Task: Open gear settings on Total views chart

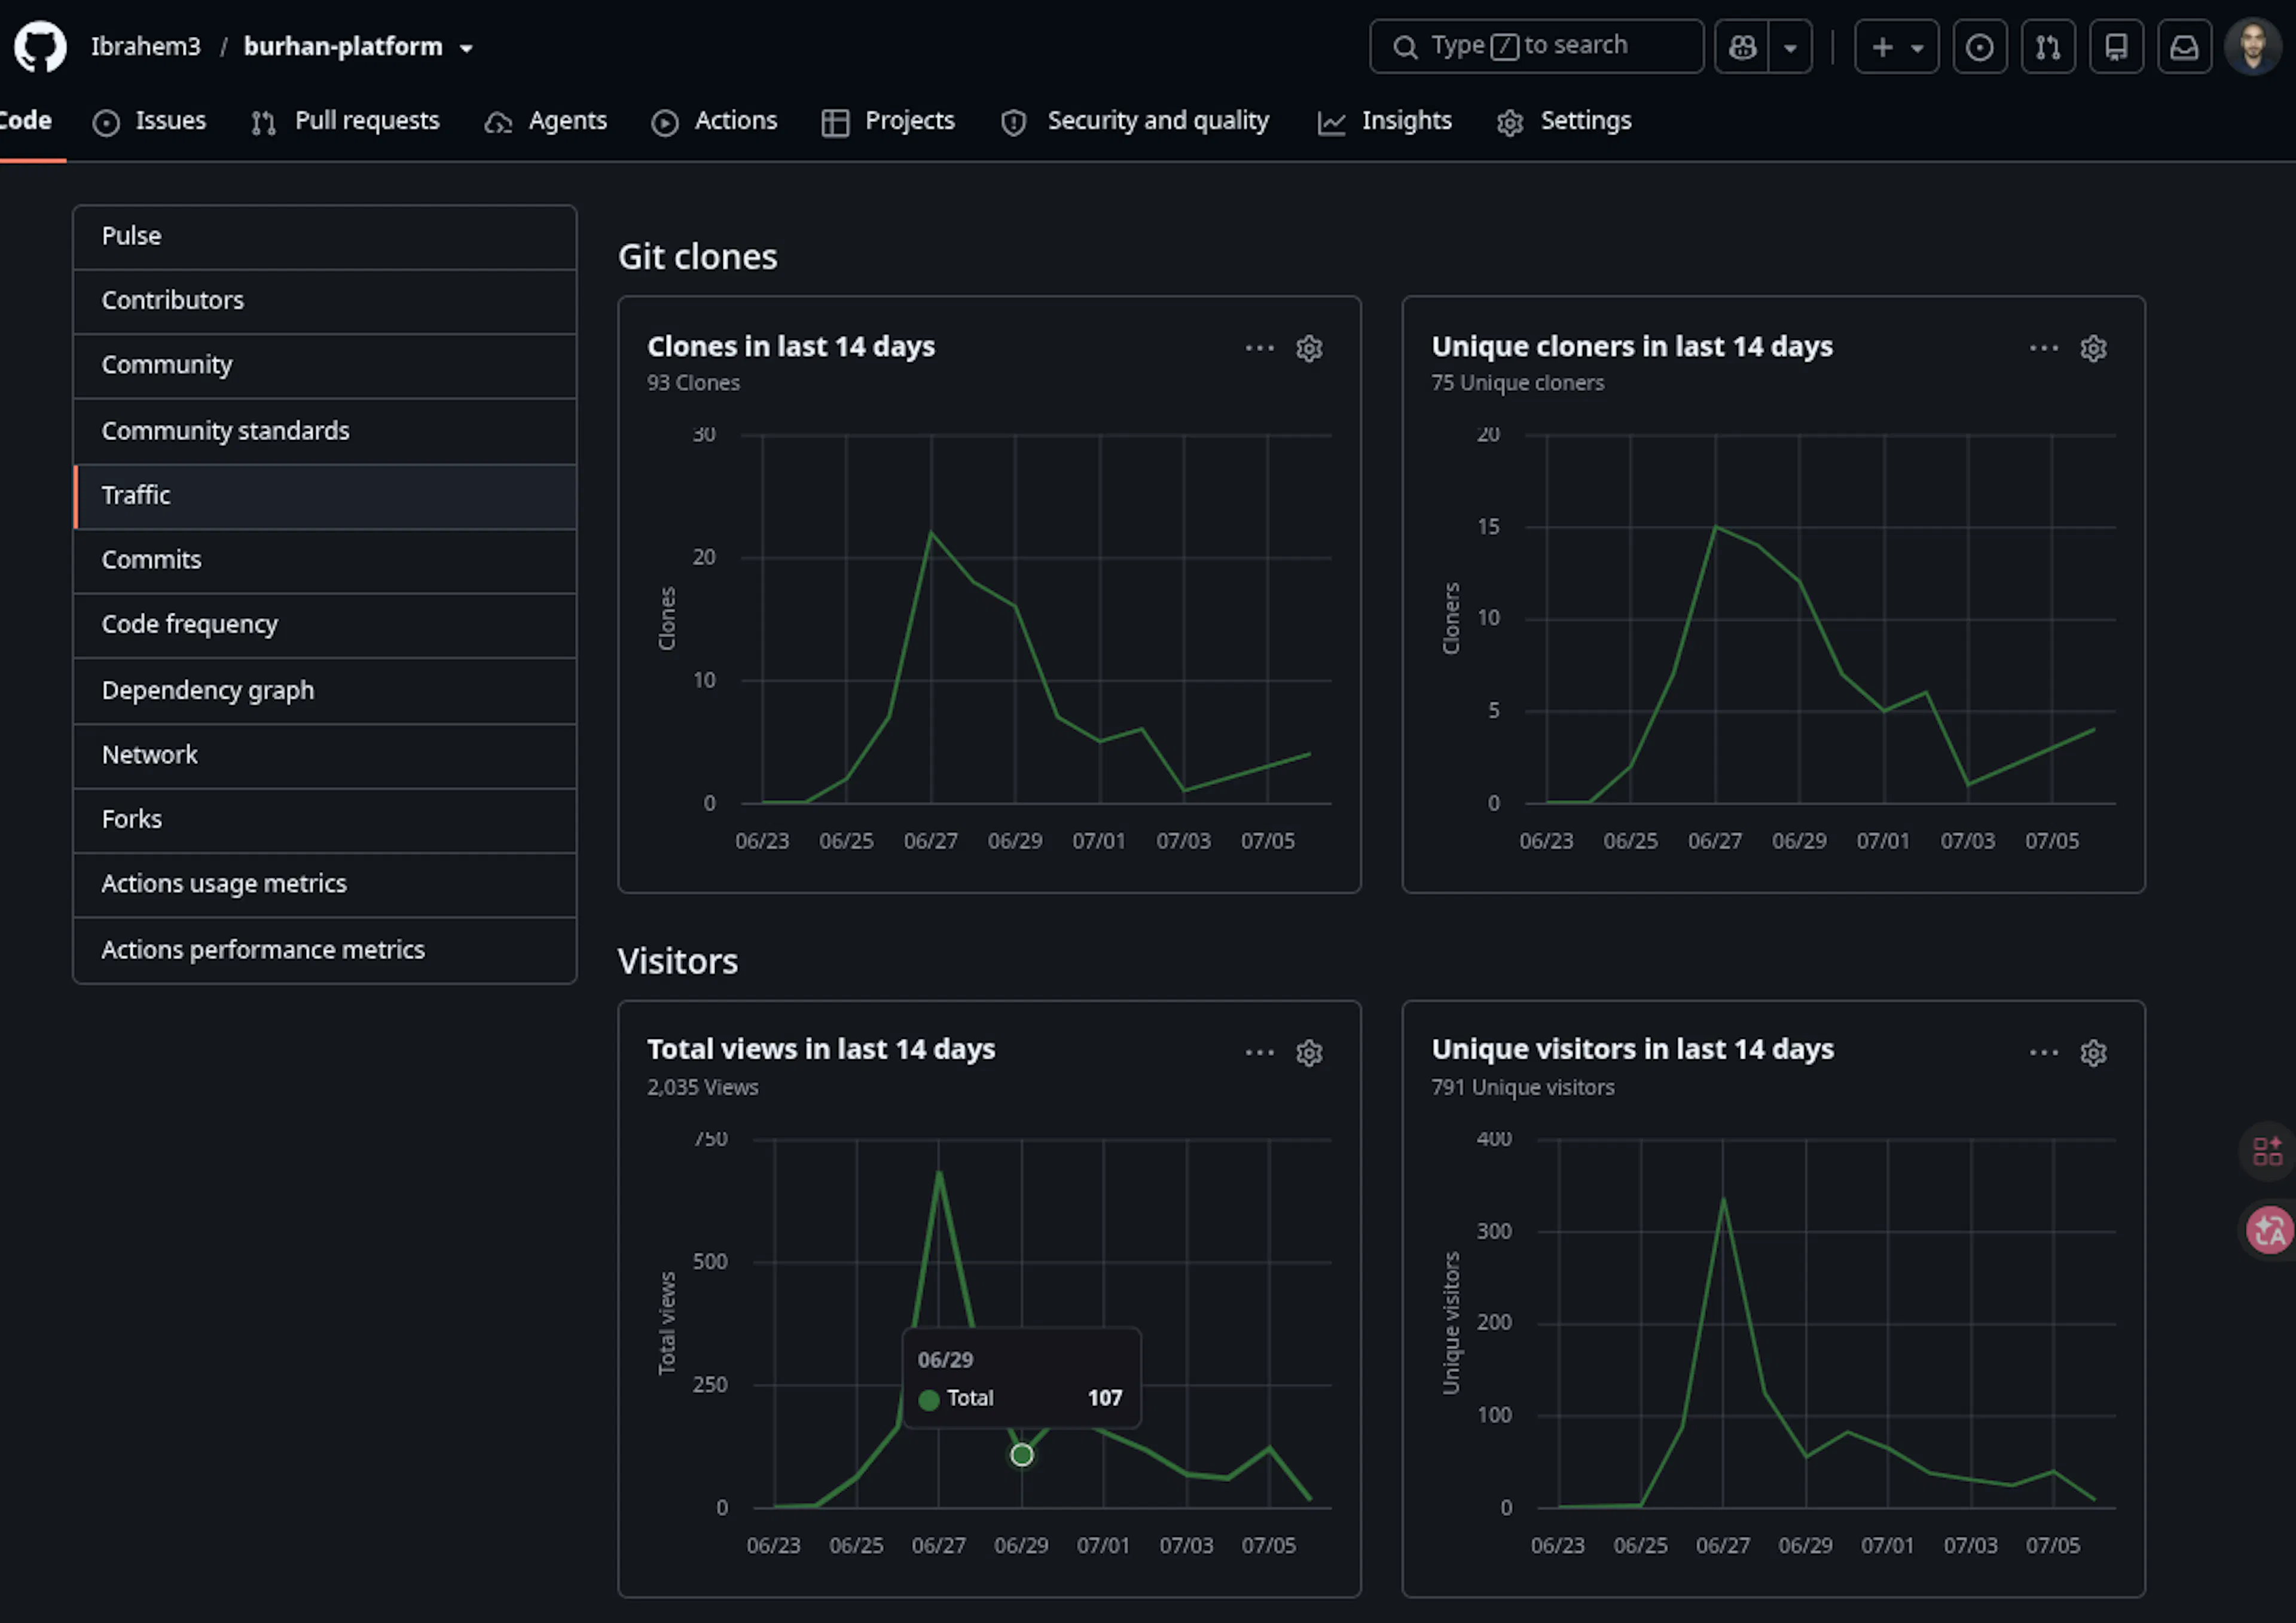Action: [x=1309, y=1053]
